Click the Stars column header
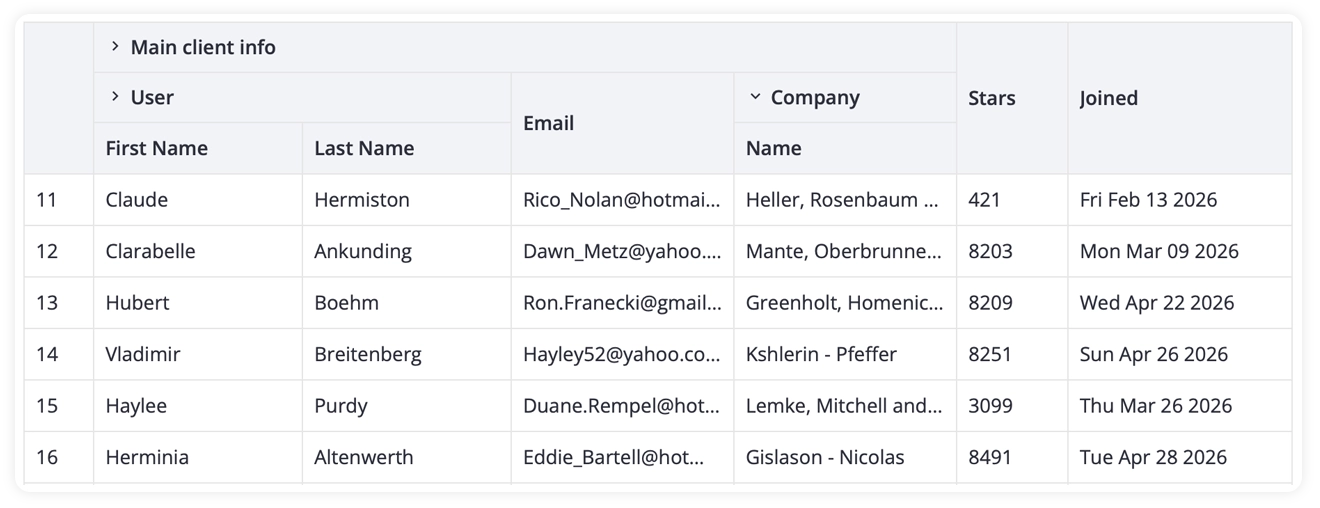 pyautogui.click(x=992, y=98)
